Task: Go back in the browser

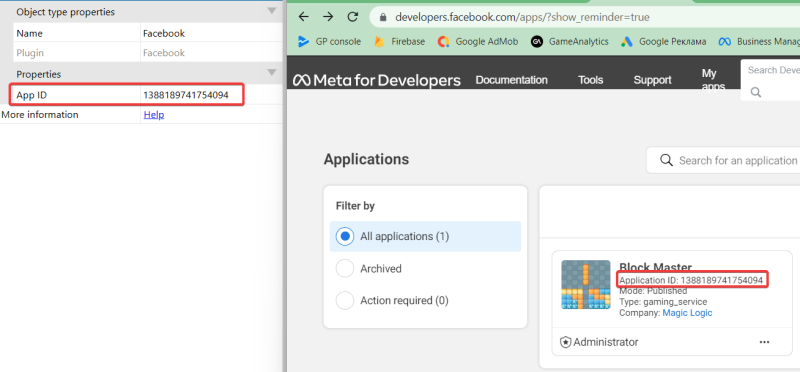Action: point(304,17)
